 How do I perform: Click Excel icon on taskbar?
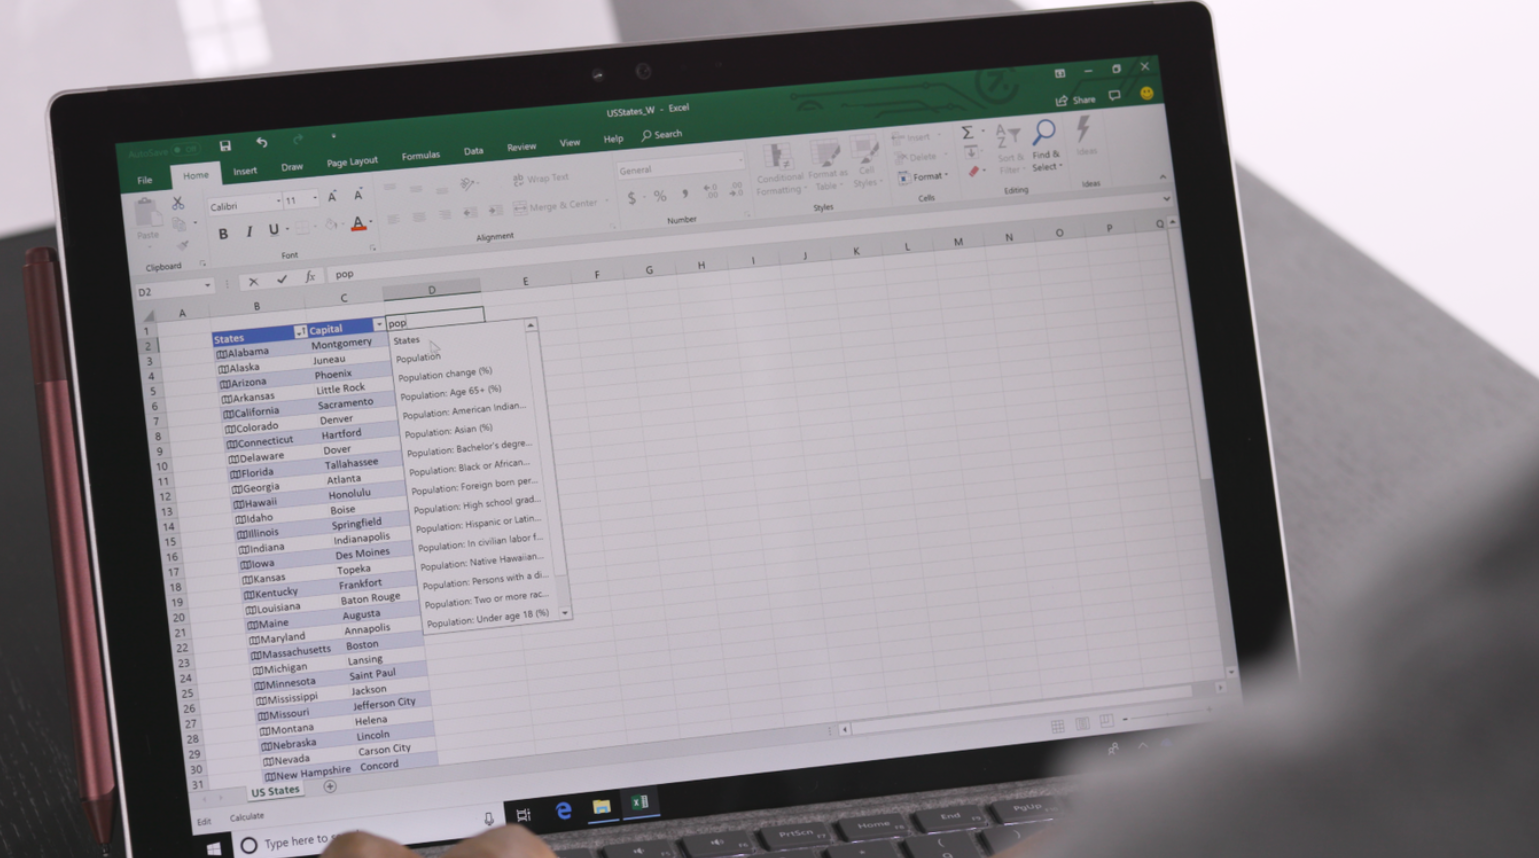click(x=640, y=802)
